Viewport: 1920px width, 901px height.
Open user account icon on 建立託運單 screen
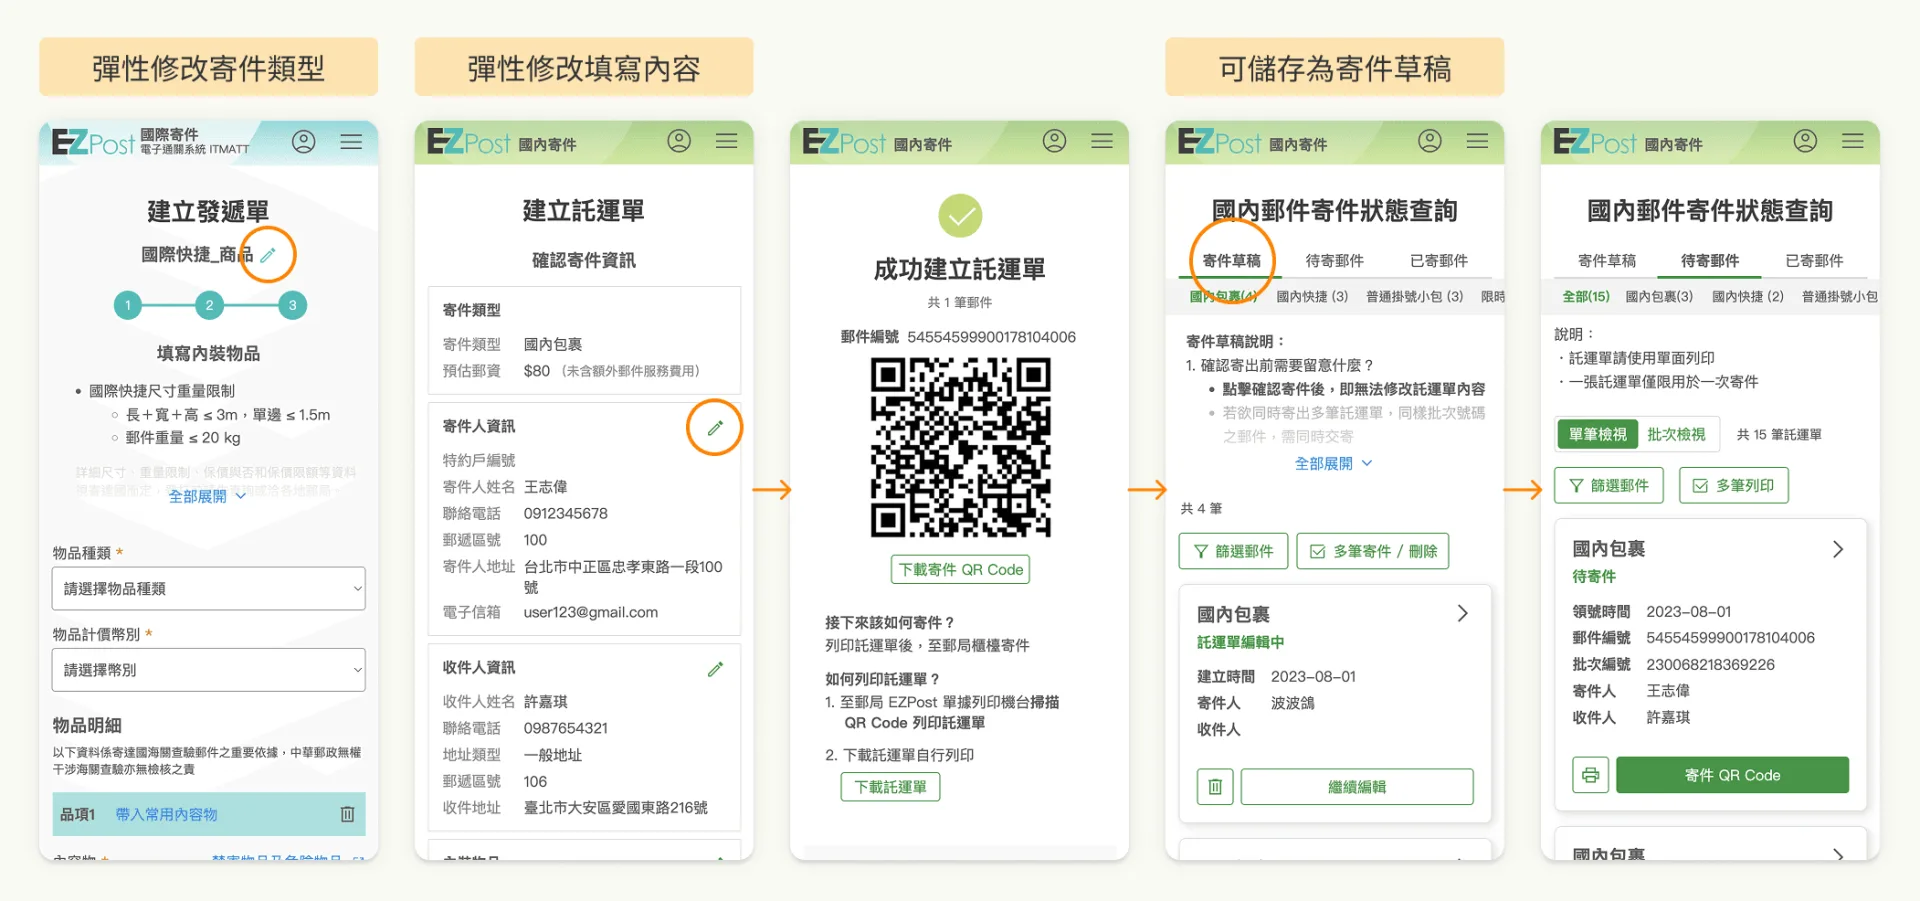(679, 141)
